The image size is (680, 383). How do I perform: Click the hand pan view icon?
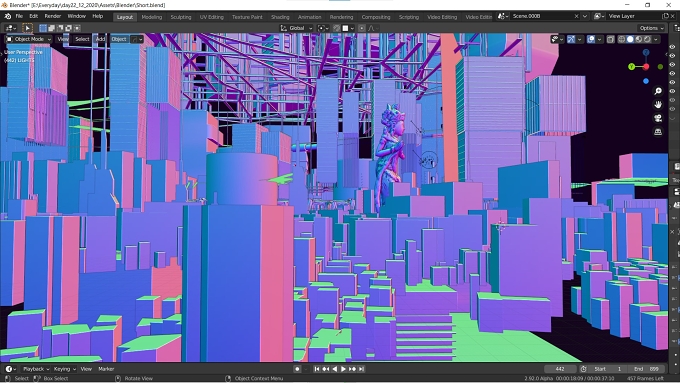click(x=658, y=105)
